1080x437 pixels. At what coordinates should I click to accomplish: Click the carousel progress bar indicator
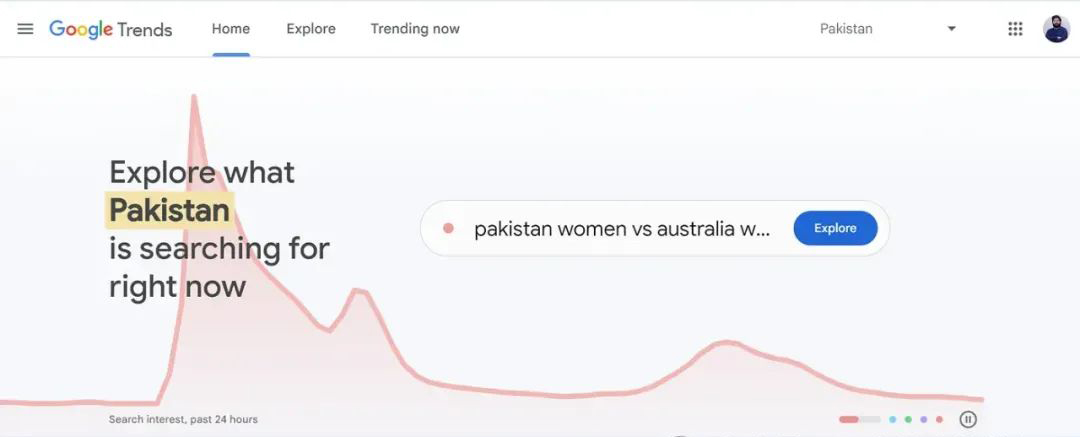[x=859, y=420]
